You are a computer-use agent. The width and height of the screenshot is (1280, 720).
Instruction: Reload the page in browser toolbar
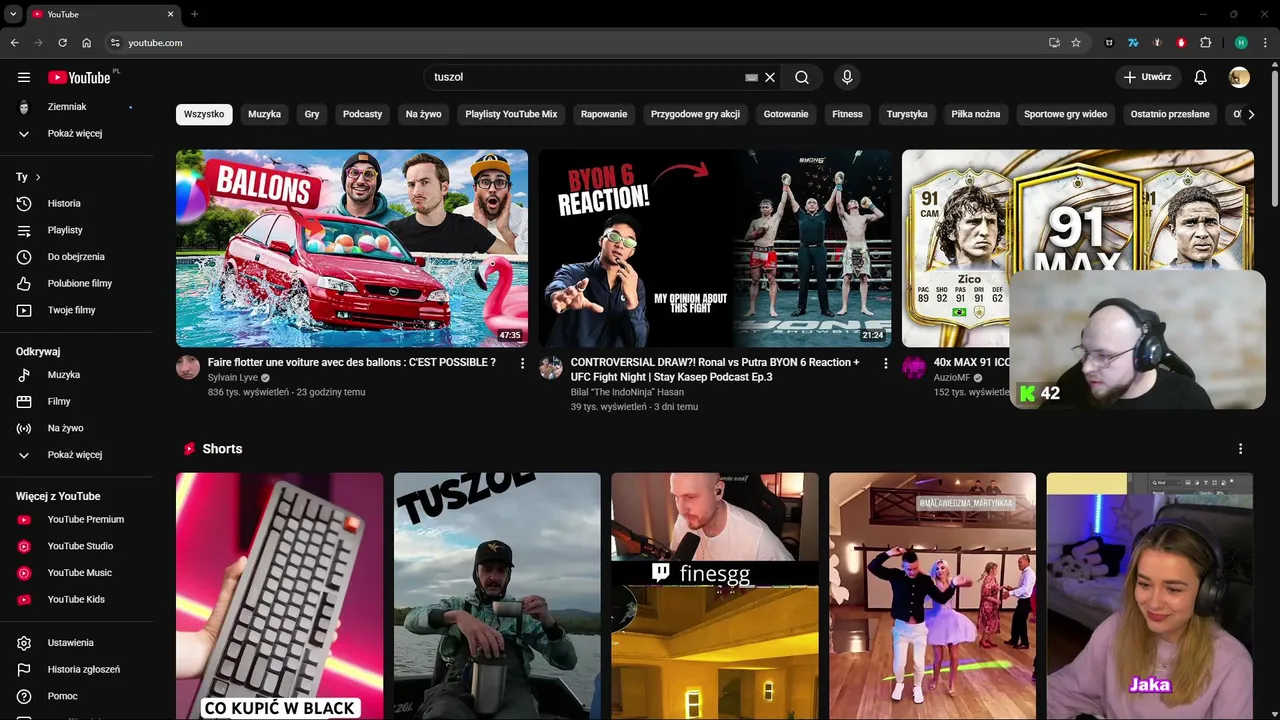(62, 43)
